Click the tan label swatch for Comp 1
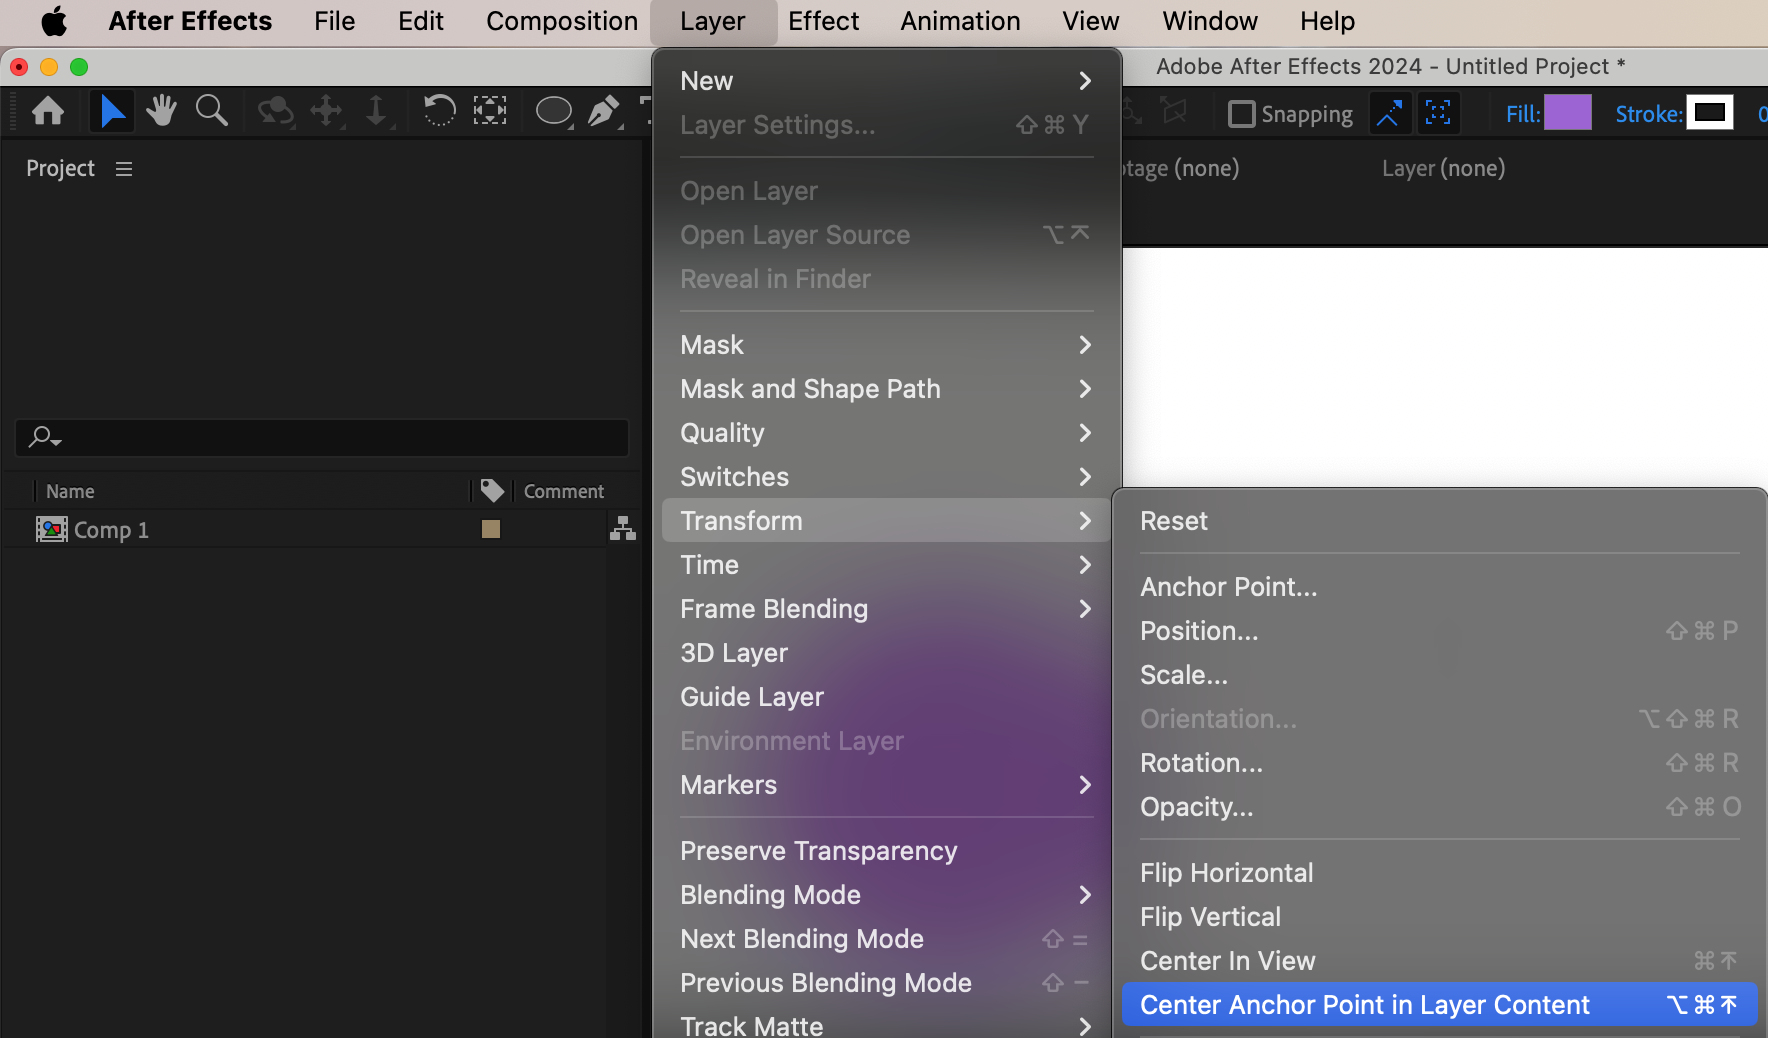The height and width of the screenshot is (1038, 1768). [490, 529]
